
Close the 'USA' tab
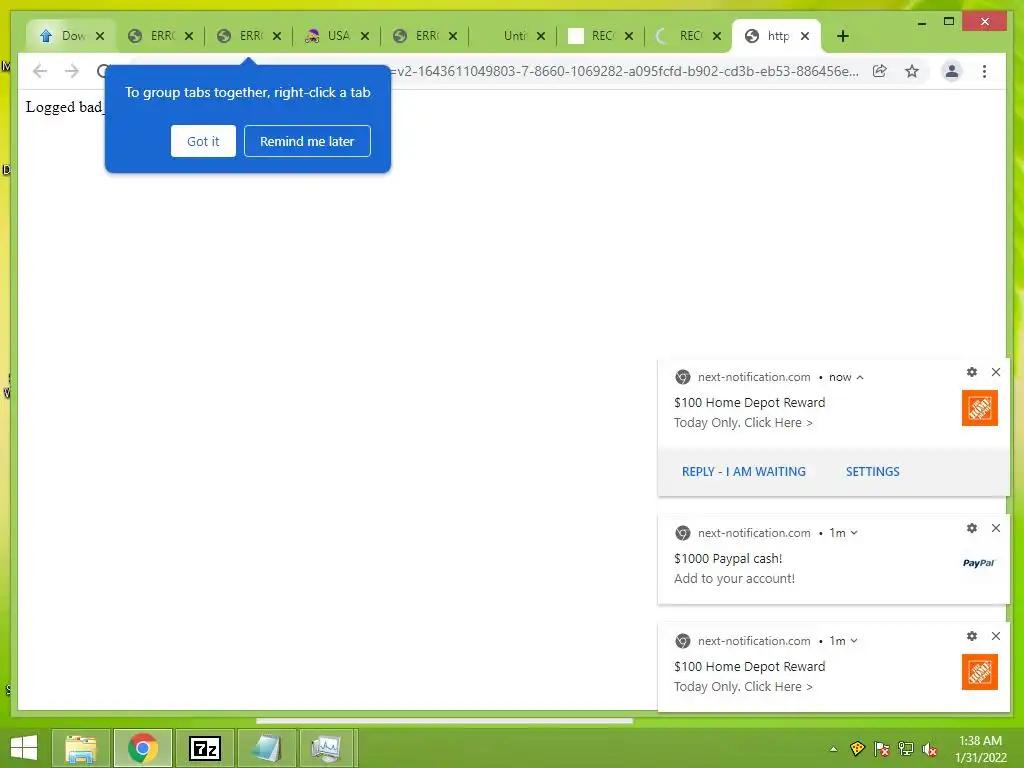coord(364,36)
